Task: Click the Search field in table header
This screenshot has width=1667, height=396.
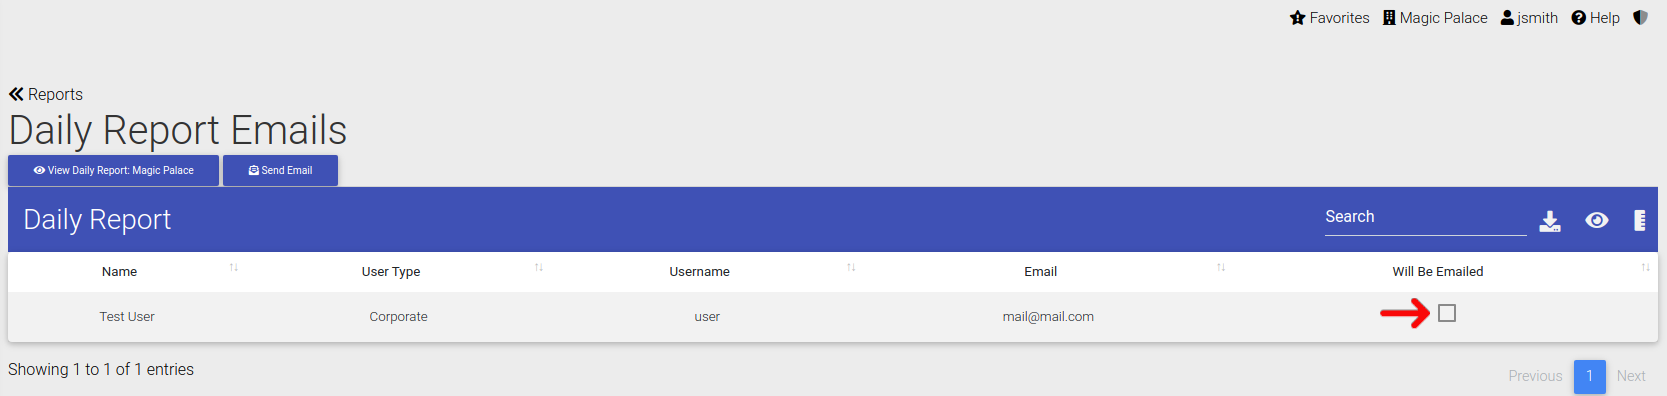Action: pos(1425,218)
